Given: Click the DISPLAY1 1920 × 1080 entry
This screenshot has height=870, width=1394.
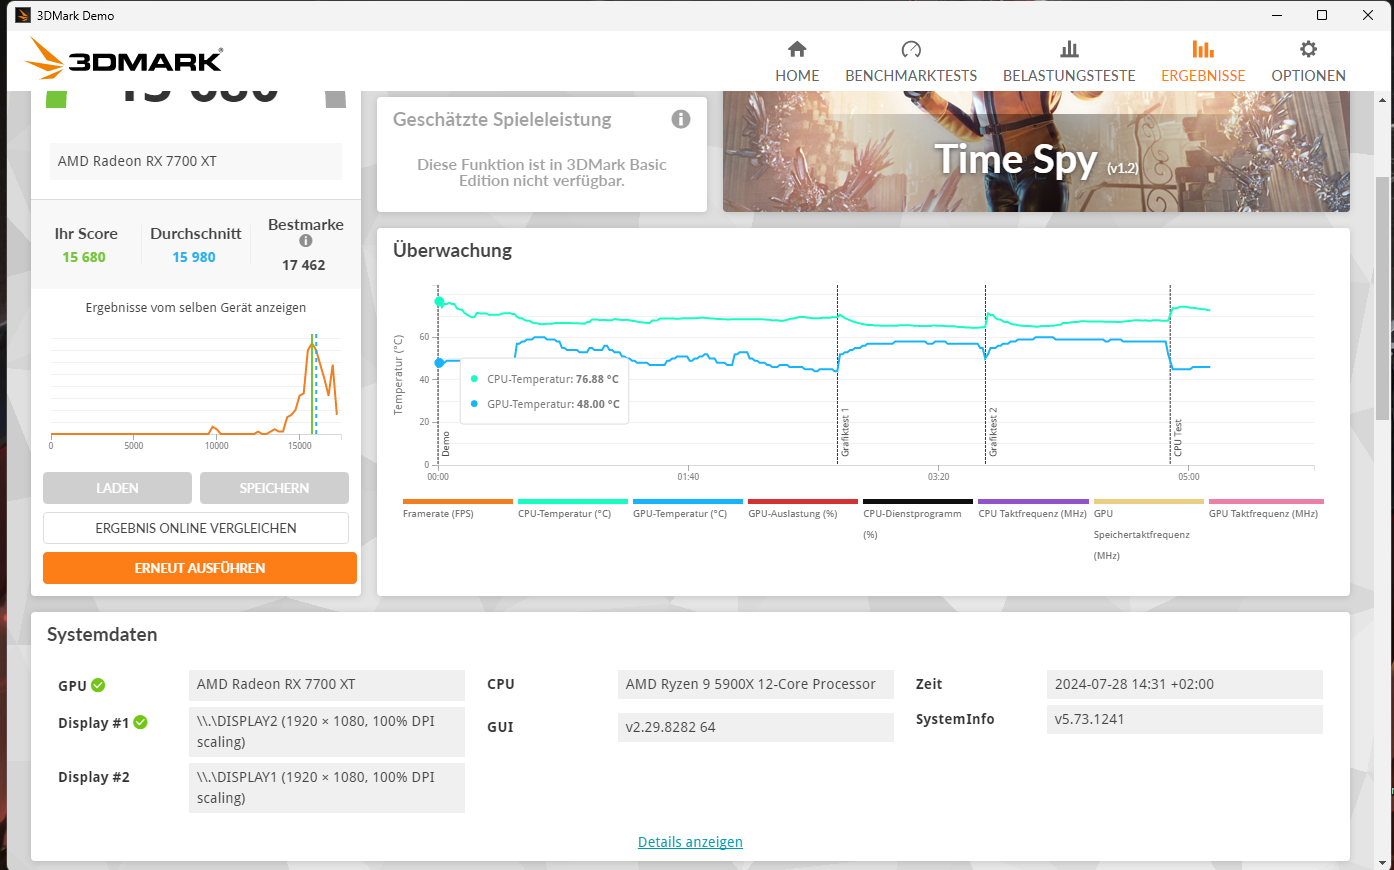Looking at the screenshot, I should click(x=327, y=788).
